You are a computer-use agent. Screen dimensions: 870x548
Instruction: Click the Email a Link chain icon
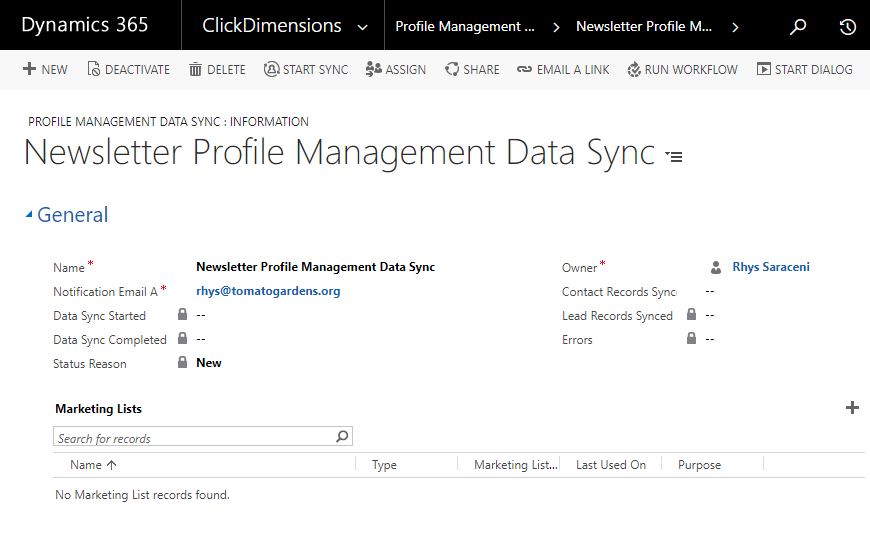pos(524,69)
